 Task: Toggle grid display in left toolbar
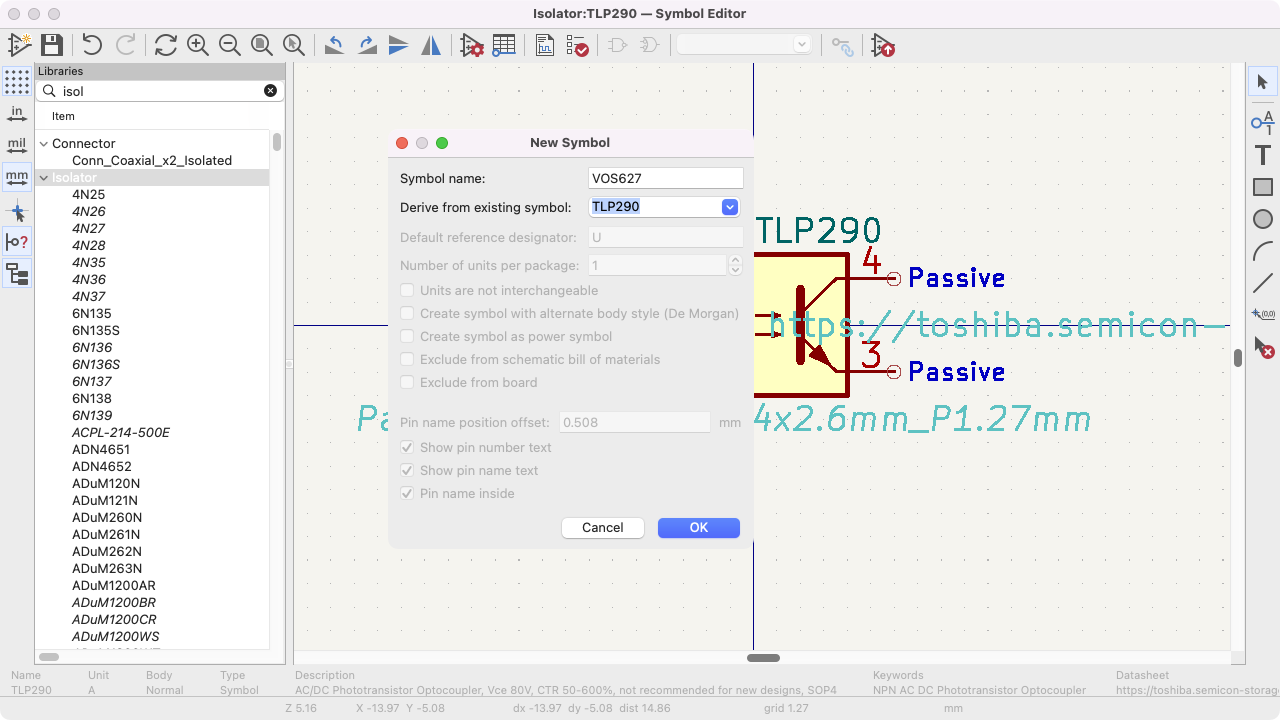click(x=17, y=81)
